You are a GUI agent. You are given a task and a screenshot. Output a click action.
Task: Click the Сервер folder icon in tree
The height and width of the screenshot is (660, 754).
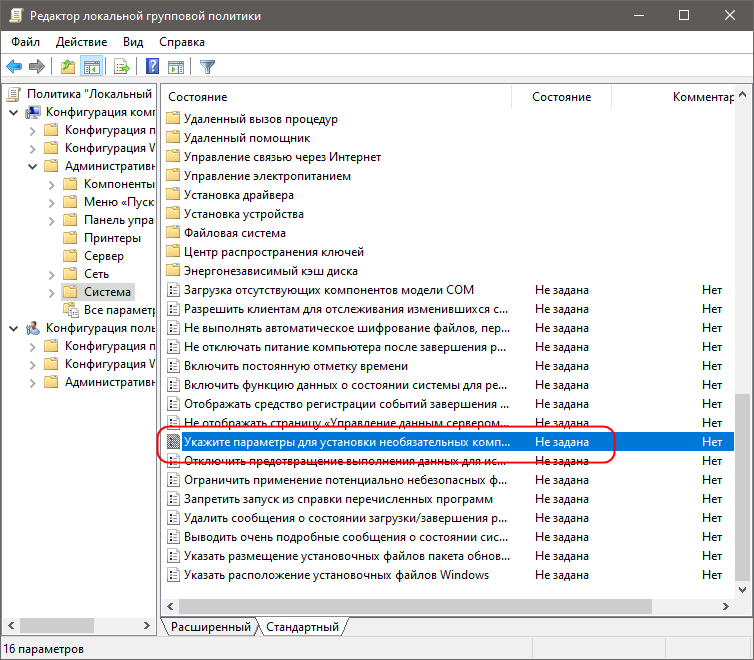pos(70,256)
